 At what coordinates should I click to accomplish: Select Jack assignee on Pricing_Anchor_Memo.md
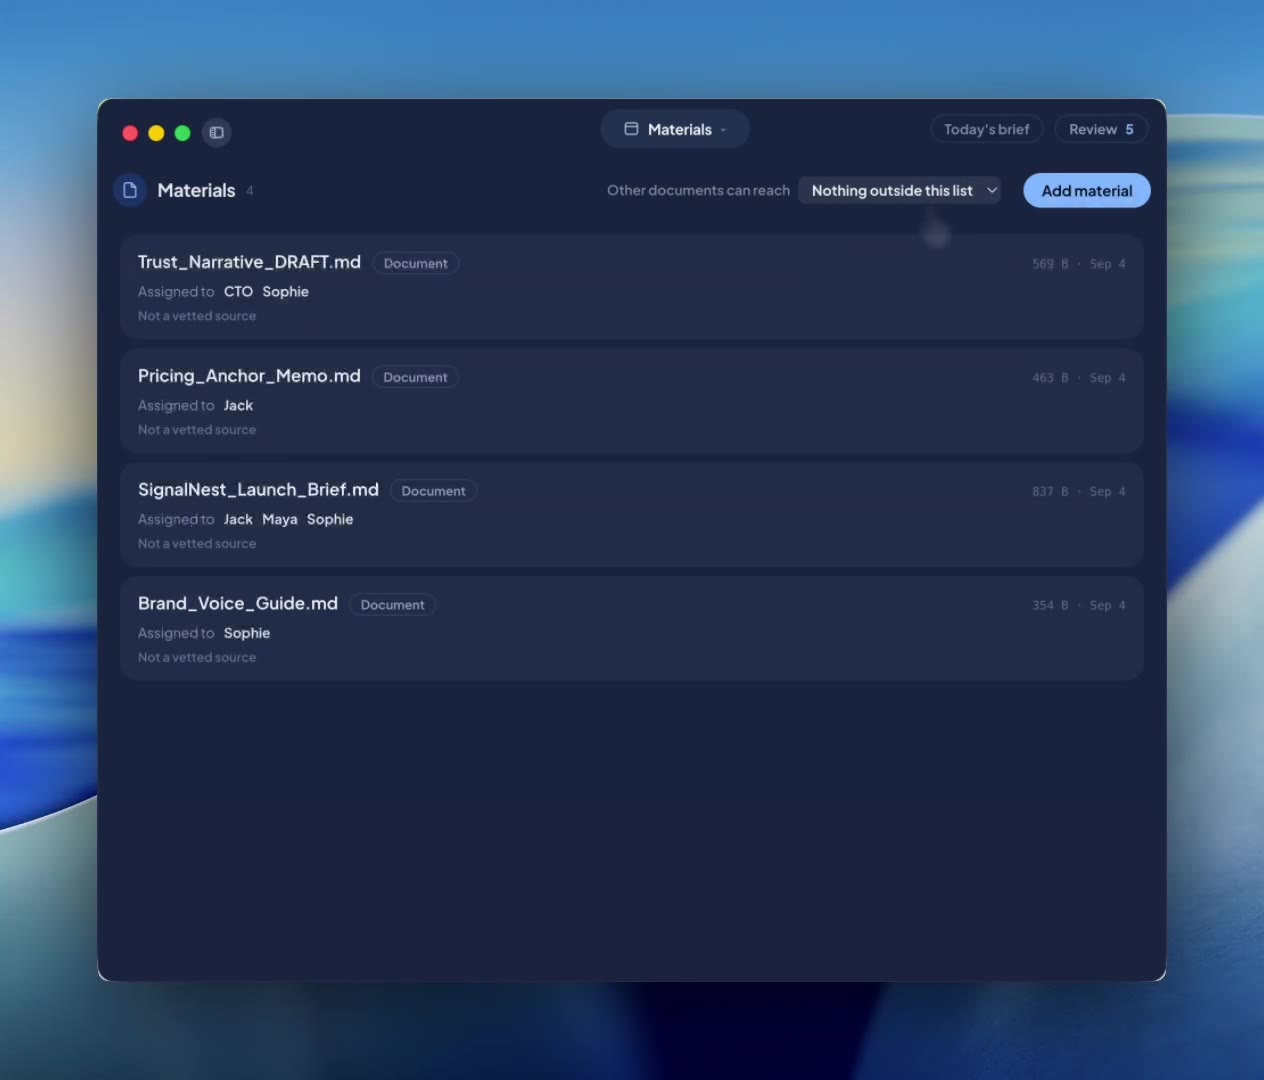[238, 406]
